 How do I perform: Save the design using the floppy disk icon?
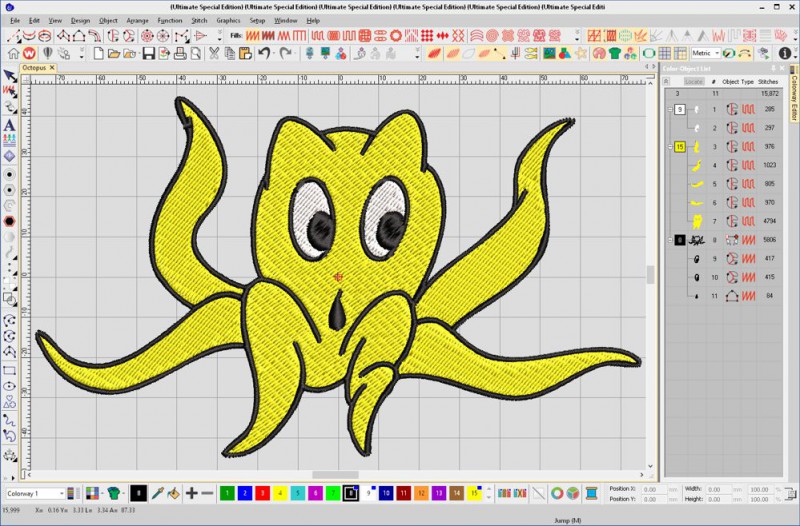pyautogui.click(x=148, y=53)
